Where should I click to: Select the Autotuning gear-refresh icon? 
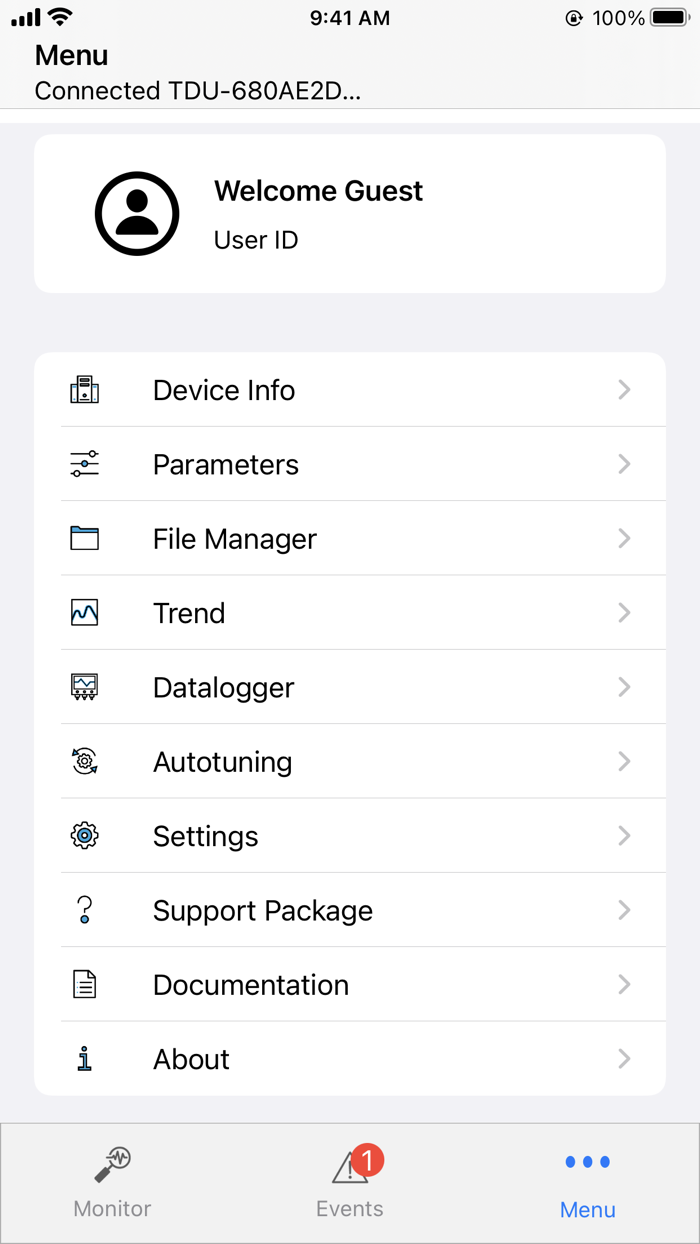(84, 760)
